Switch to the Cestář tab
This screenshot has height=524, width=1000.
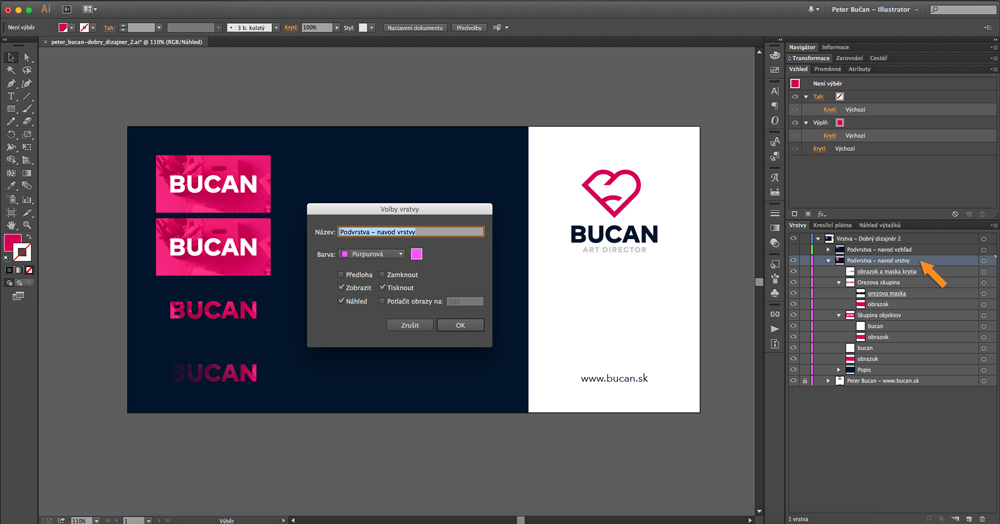[x=878, y=58]
